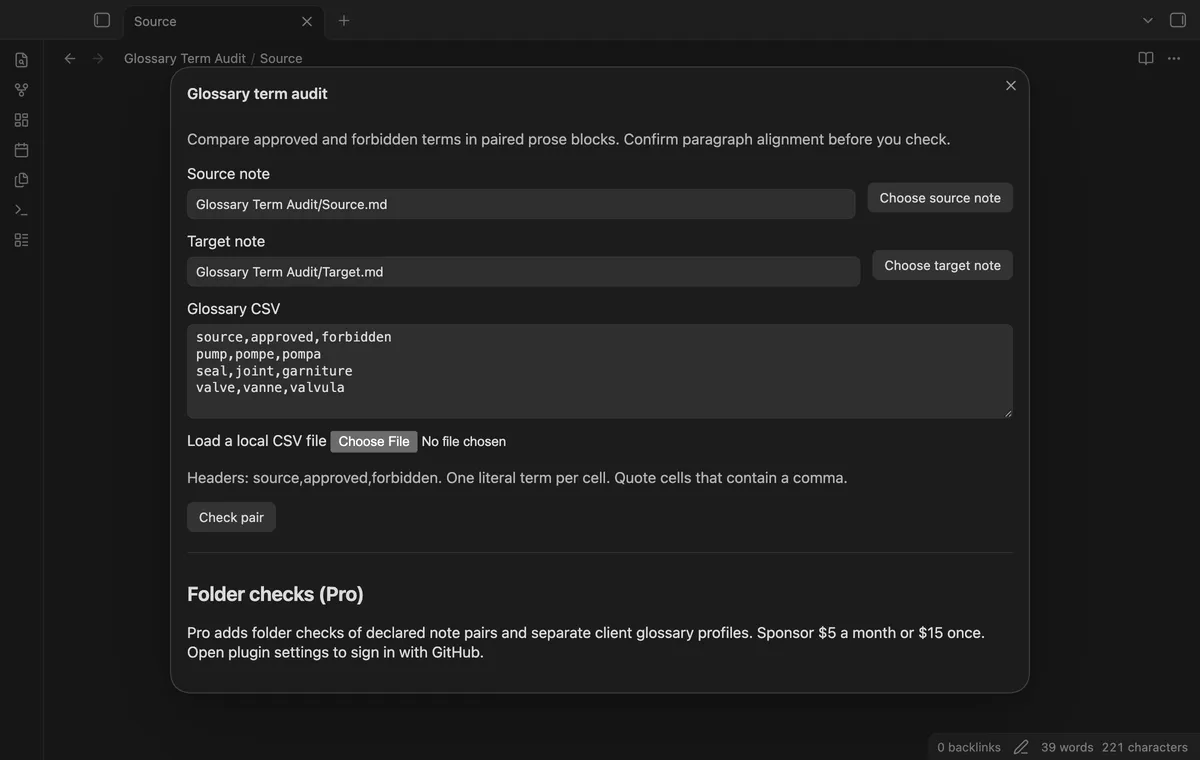Image resolution: width=1200 pixels, height=760 pixels.
Task: Switch to reading view book icon
Action: [1146, 58]
